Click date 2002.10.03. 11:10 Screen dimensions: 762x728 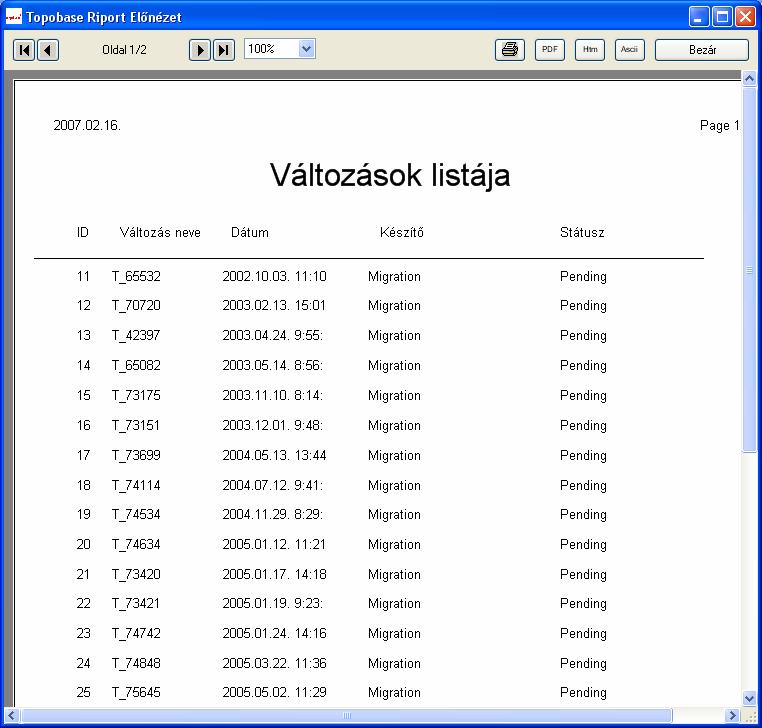[275, 276]
